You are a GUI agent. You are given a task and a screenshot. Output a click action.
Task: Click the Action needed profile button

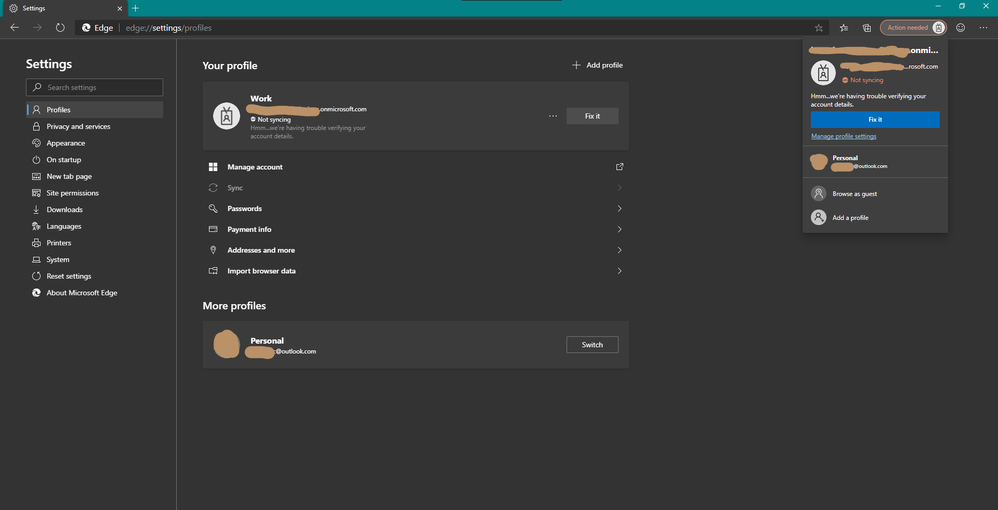[913, 27]
